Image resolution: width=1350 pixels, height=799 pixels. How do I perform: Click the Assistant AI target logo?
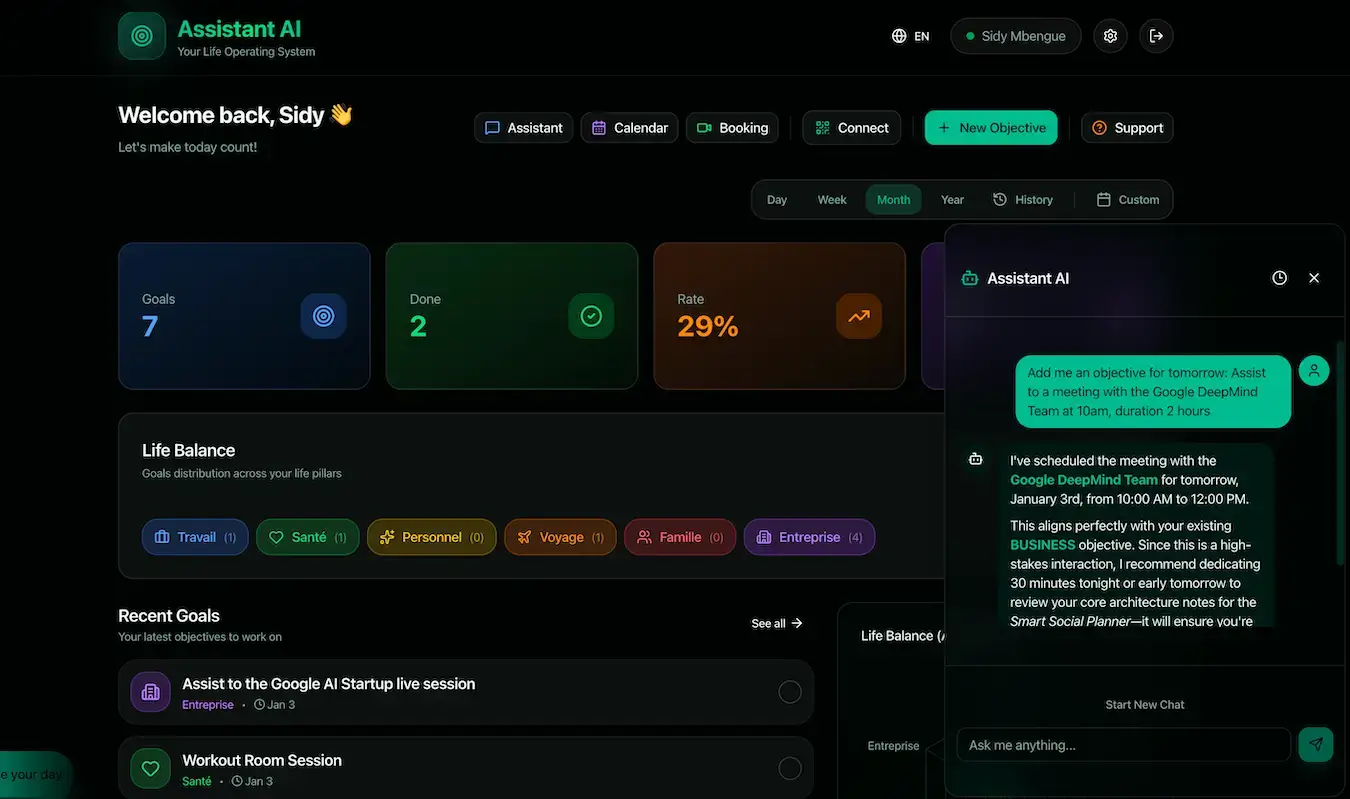(x=142, y=36)
